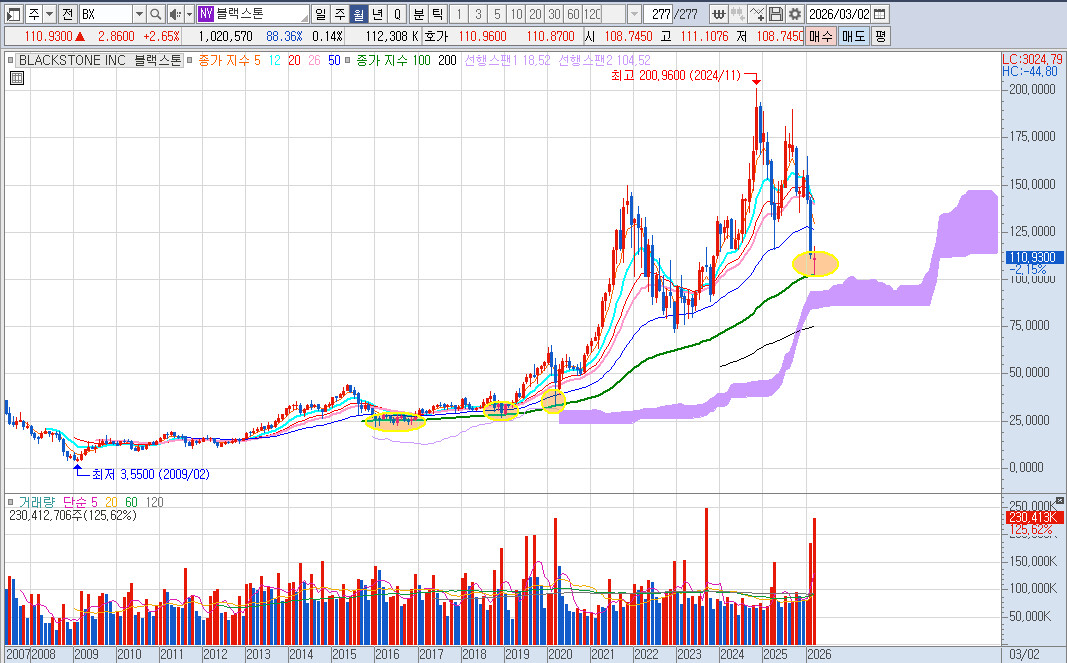Click the 110.9300 current price tag on axis
Screen dimensions: 1067x663
(1033, 257)
